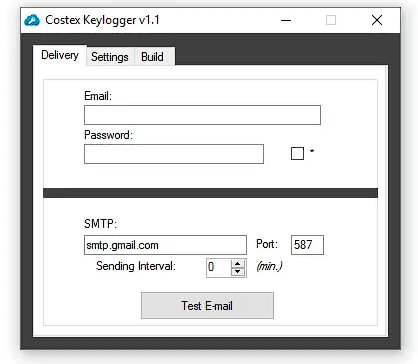Minimize the Costex window
Image resolution: width=418 pixels, height=364 pixels.
(x=286, y=20)
